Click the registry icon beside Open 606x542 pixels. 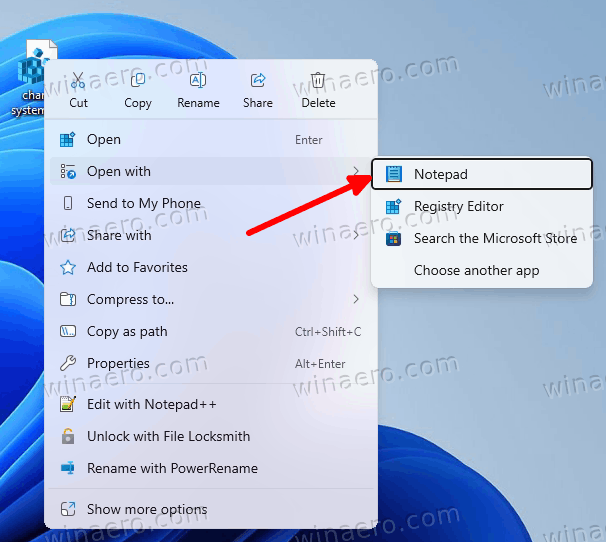point(68,140)
